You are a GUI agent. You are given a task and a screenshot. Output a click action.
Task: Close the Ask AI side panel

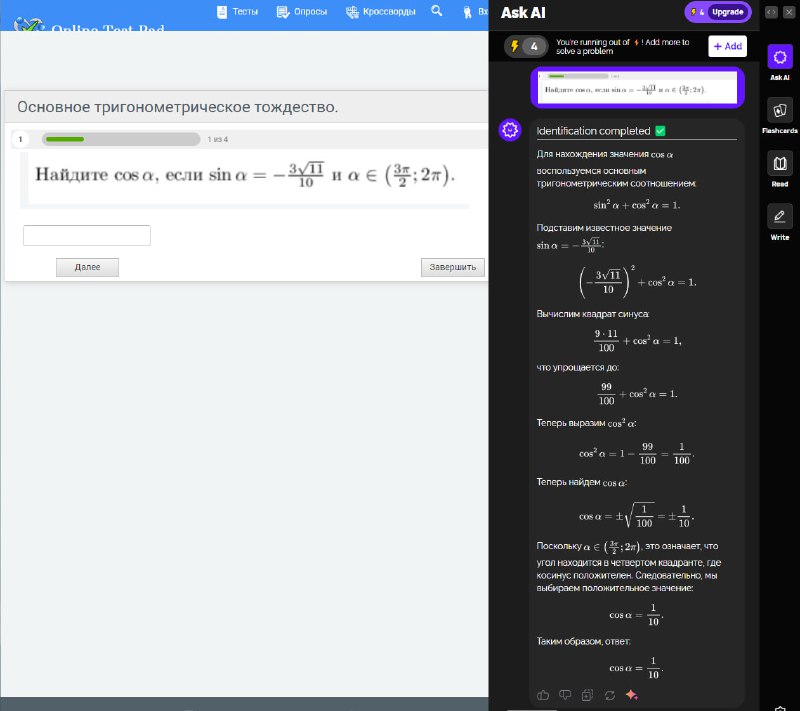[790, 12]
